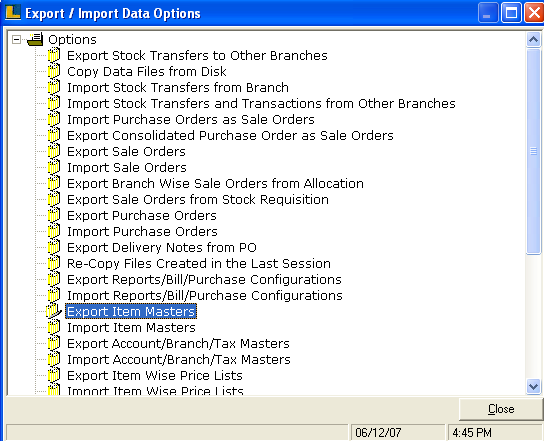544x441 pixels.
Task: Click icon beside Import Purchase Orders as Sale Orders
Action: (x=54, y=119)
